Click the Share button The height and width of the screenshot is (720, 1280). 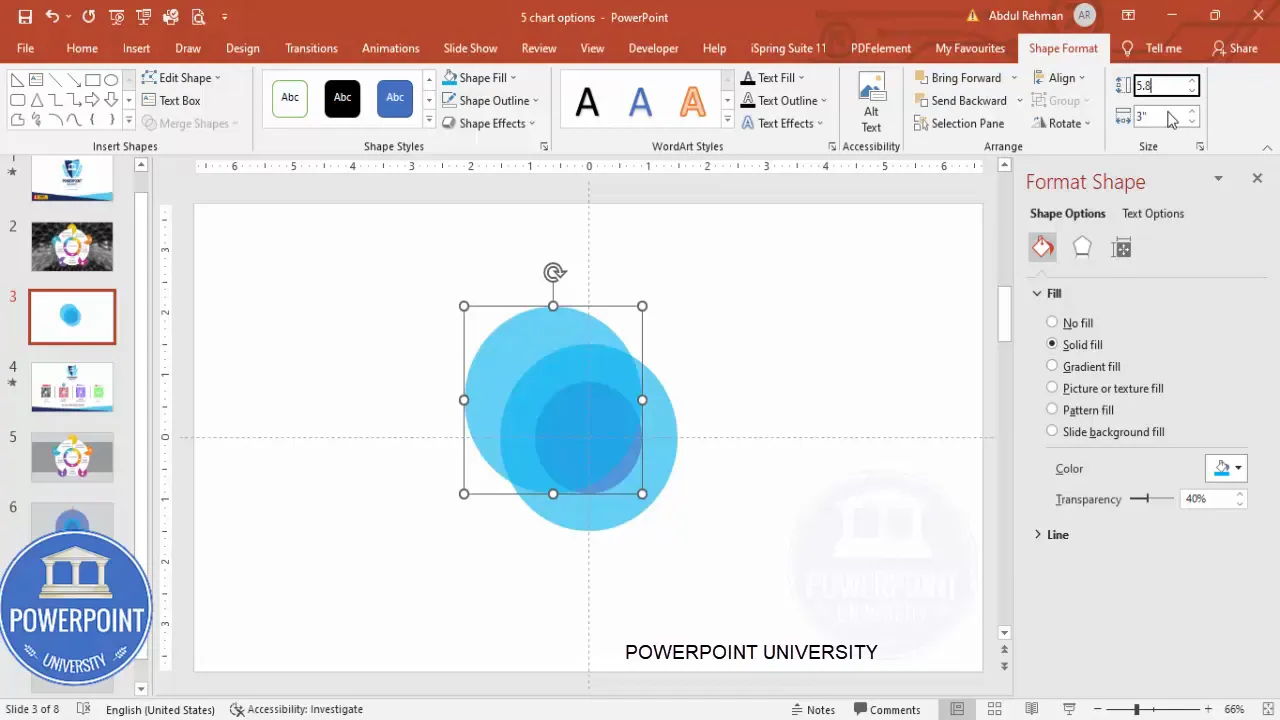point(1235,48)
